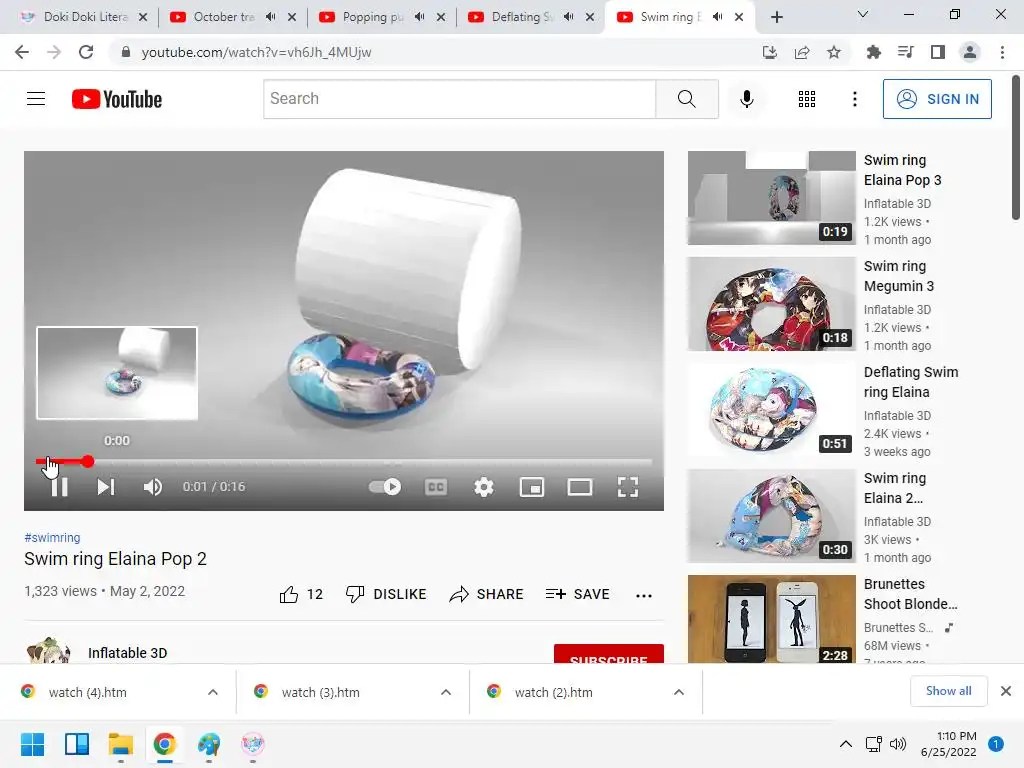Screen dimensions: 1024x768
Task: Open media controls icon in toolbar
Action: point(905,52)
